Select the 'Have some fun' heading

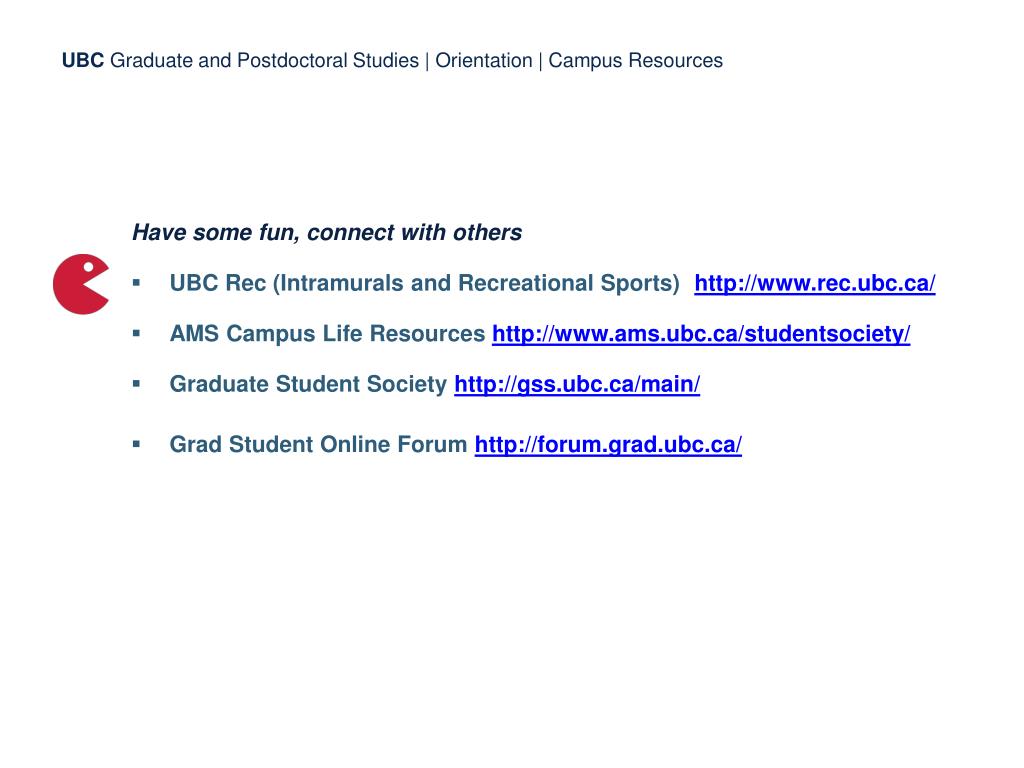point(327,232)
